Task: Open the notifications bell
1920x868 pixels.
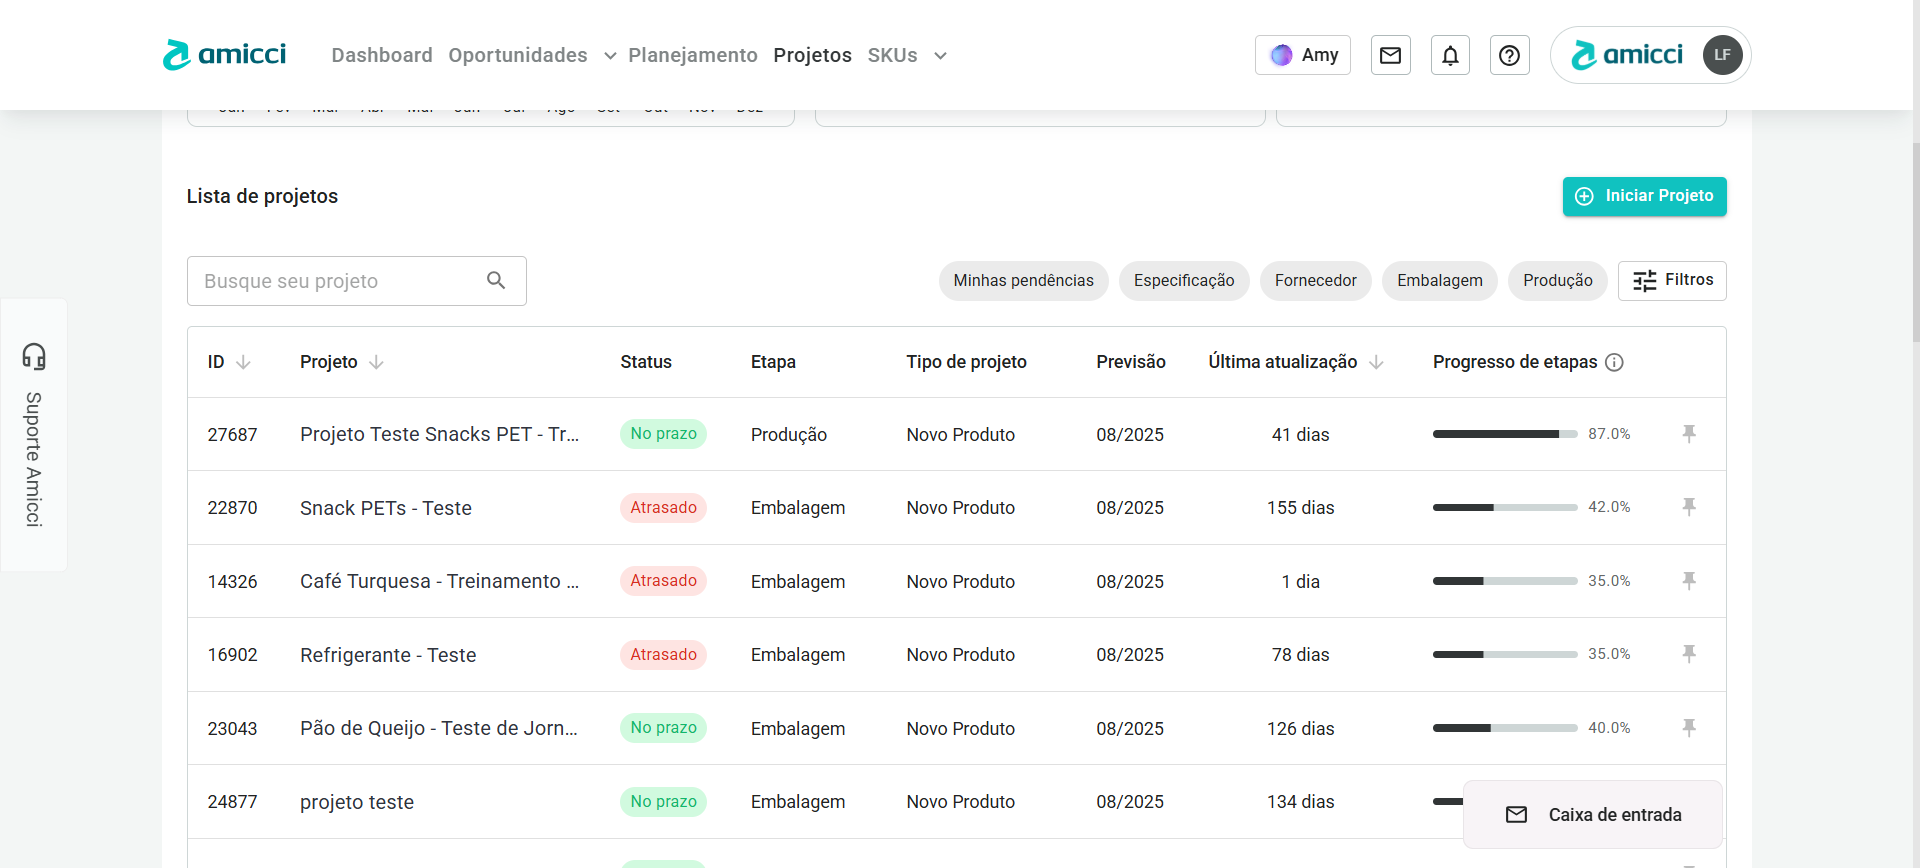Action: (1450, 55)
